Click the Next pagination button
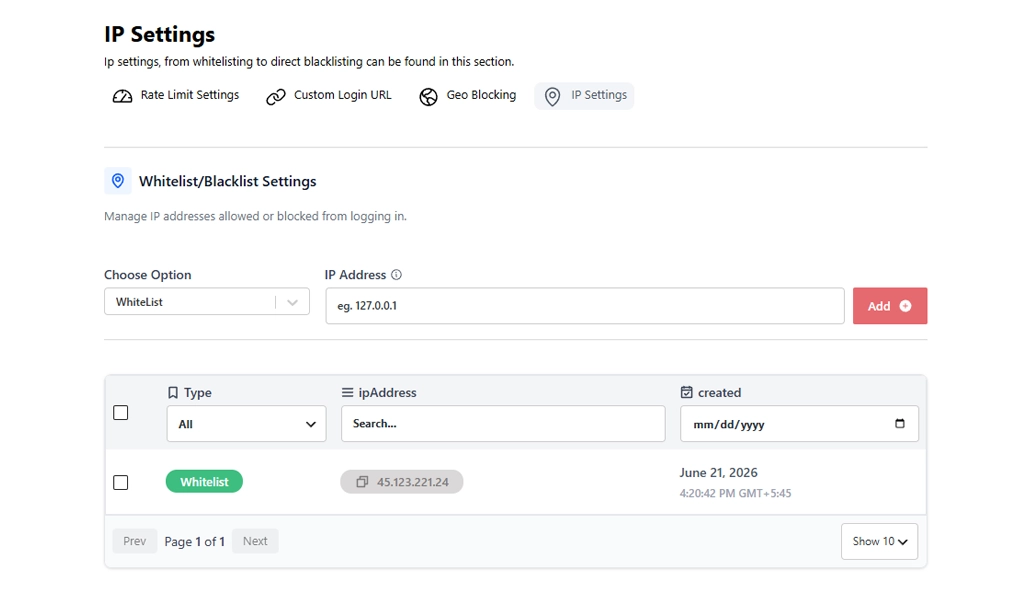The height and width of the screenshot is (589, 1024). point(255,541)
